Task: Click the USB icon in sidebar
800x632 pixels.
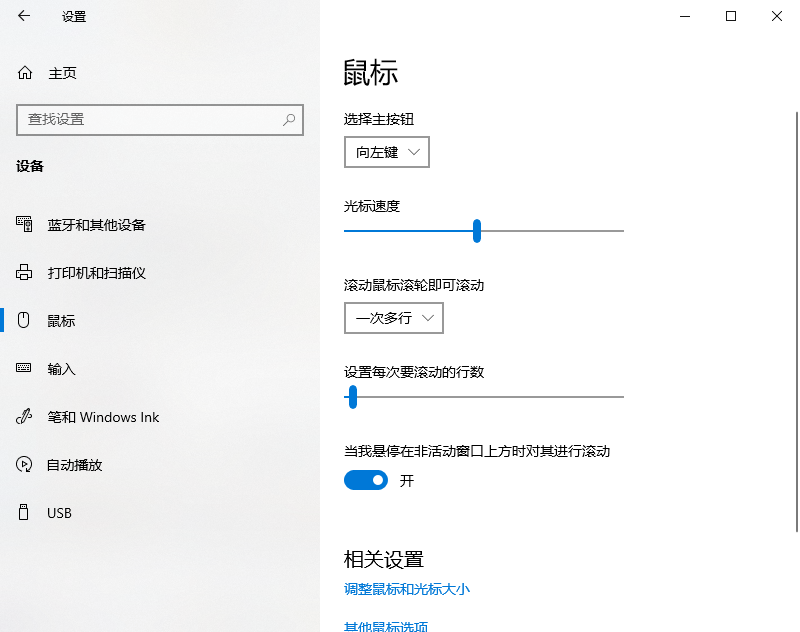Action: tap(22, 512)
